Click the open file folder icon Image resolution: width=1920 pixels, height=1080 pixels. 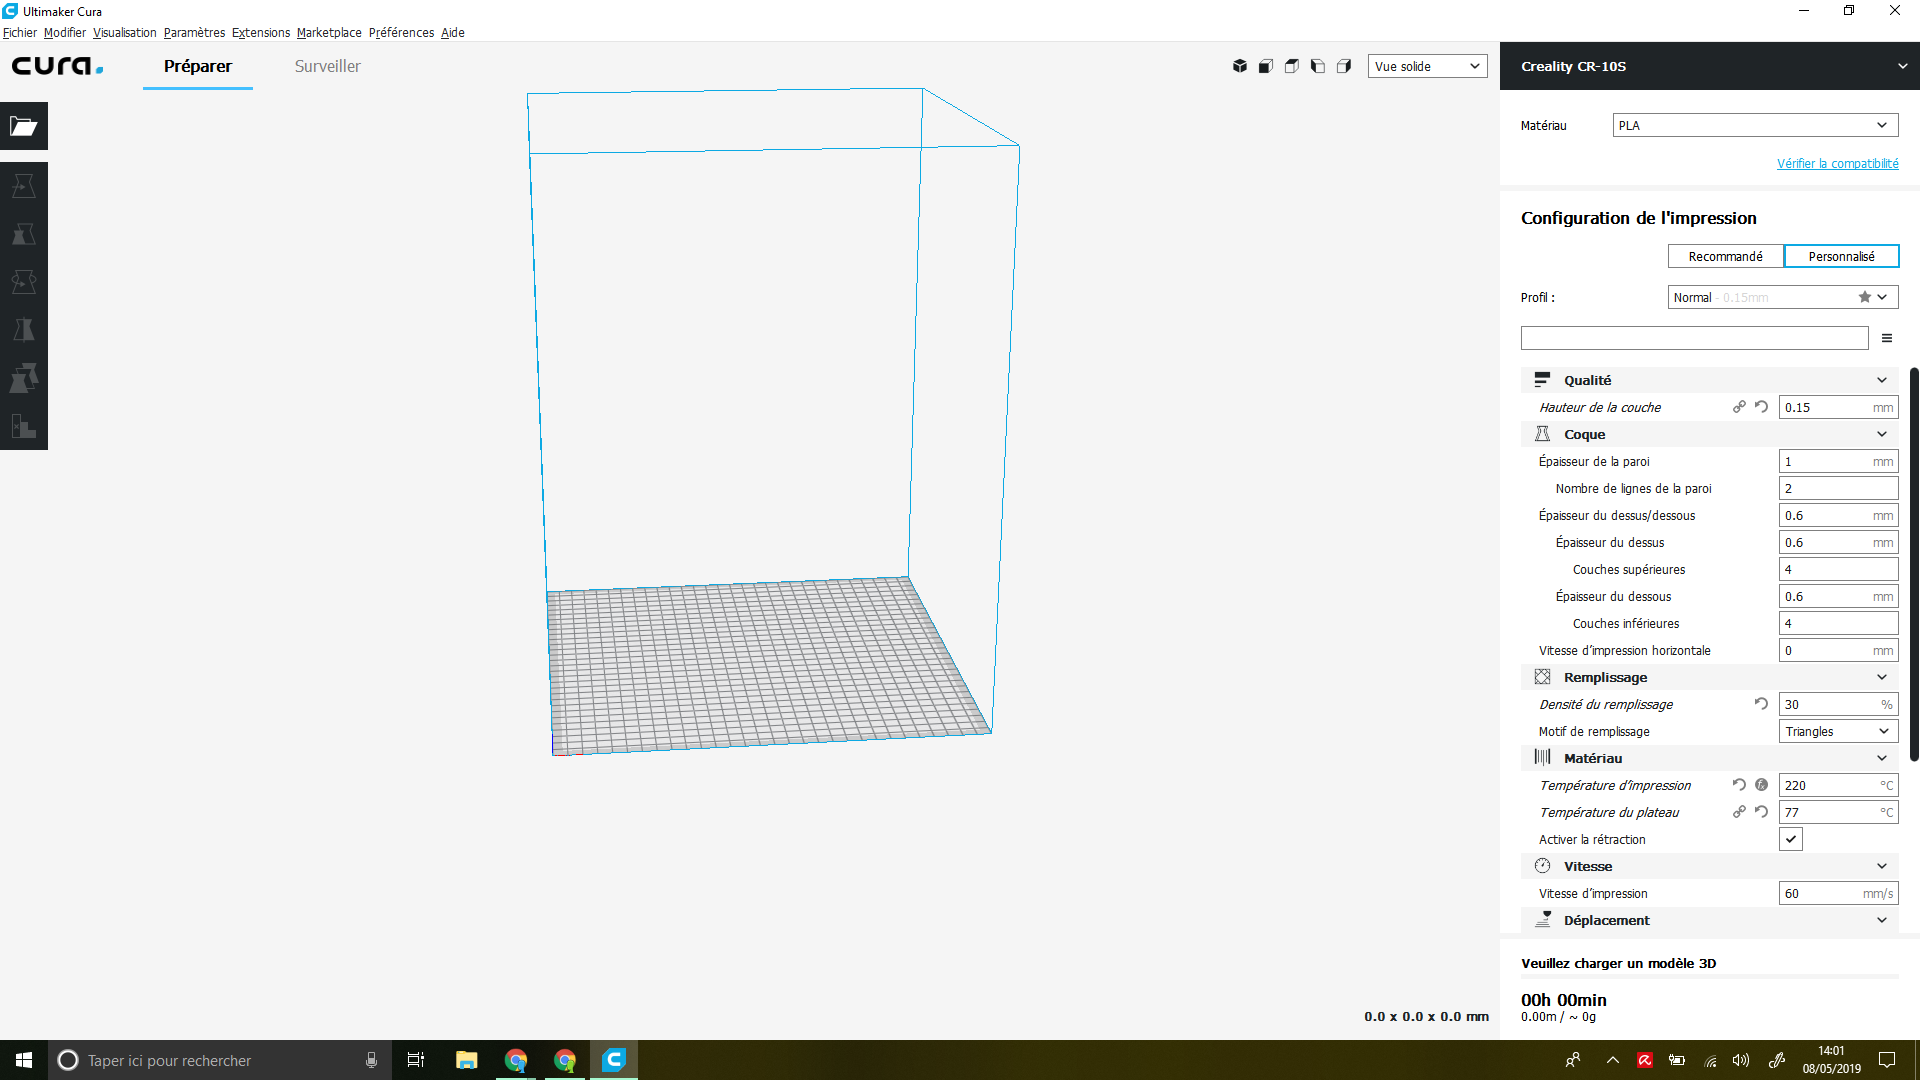coord(24,126)
